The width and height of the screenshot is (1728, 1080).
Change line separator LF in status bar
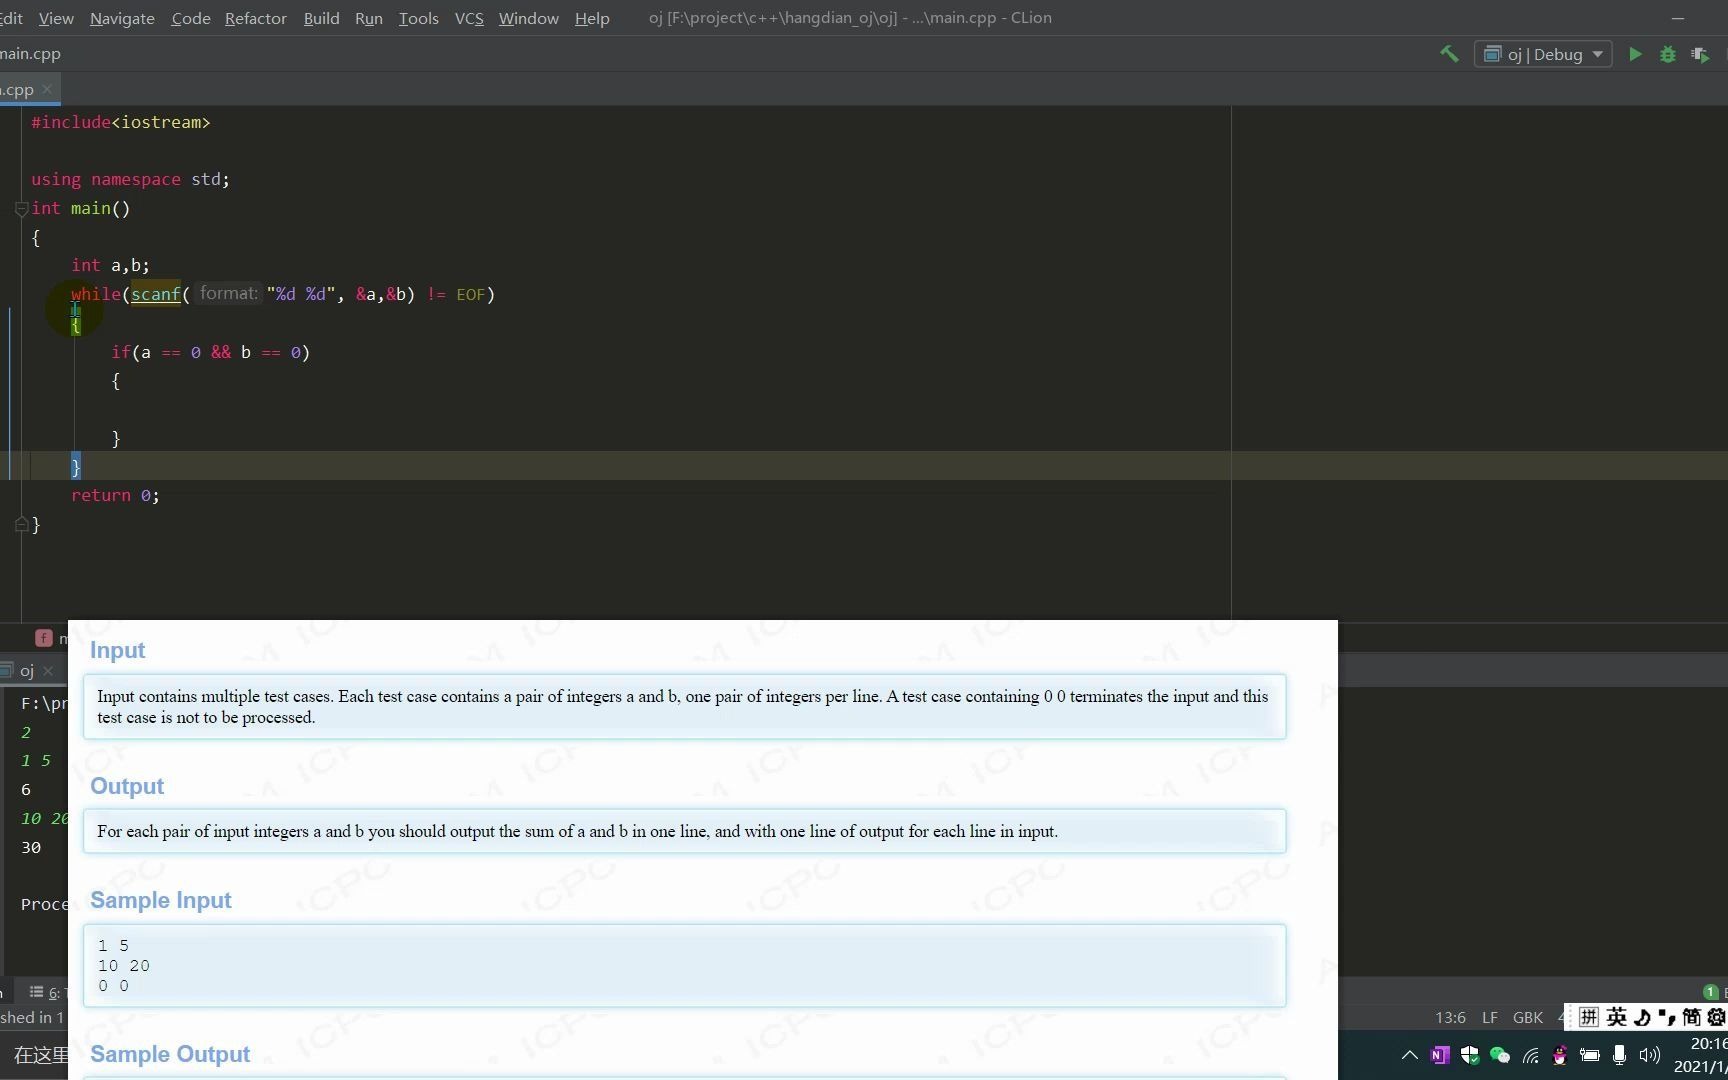click(1490, 1017)
